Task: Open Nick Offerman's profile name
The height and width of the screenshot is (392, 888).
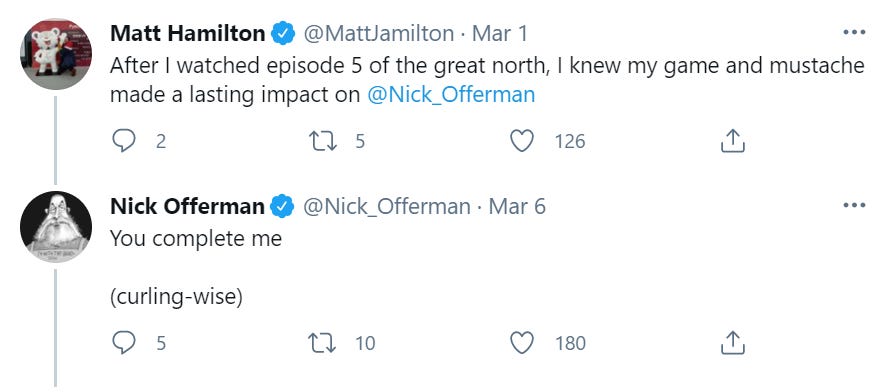Action: [187, 206]
